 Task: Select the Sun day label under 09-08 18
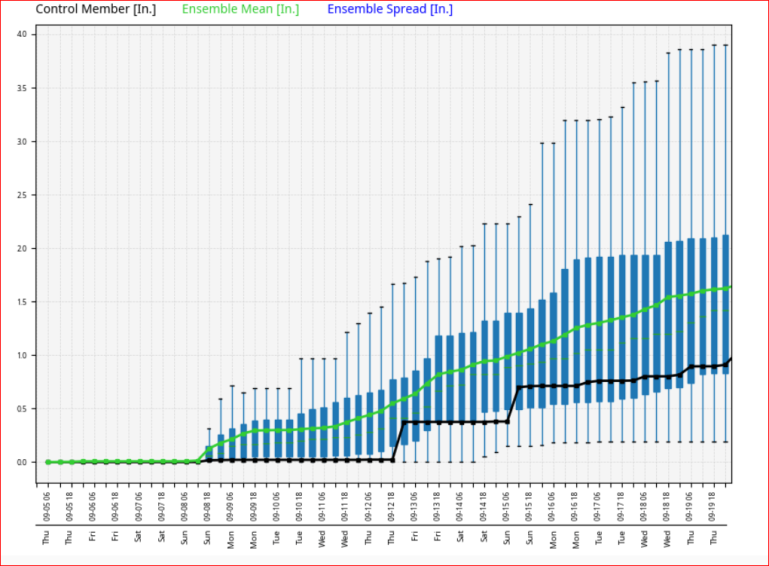tap(208, 537)
